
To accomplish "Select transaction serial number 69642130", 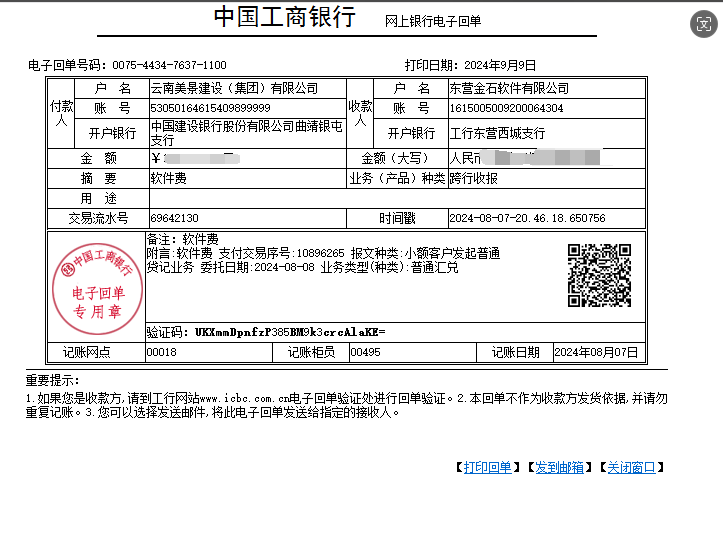I will (x=174, y=218).
